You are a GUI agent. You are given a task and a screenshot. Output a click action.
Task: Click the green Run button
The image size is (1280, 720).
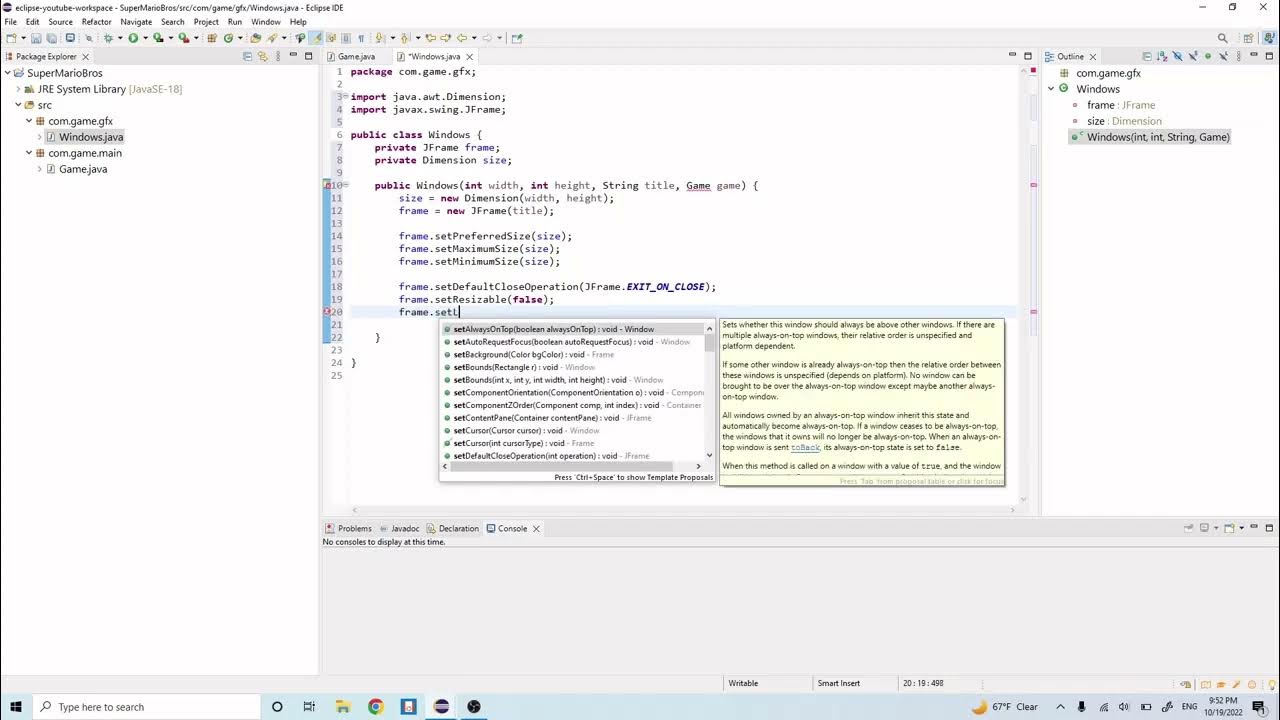[x=133, y=38]
